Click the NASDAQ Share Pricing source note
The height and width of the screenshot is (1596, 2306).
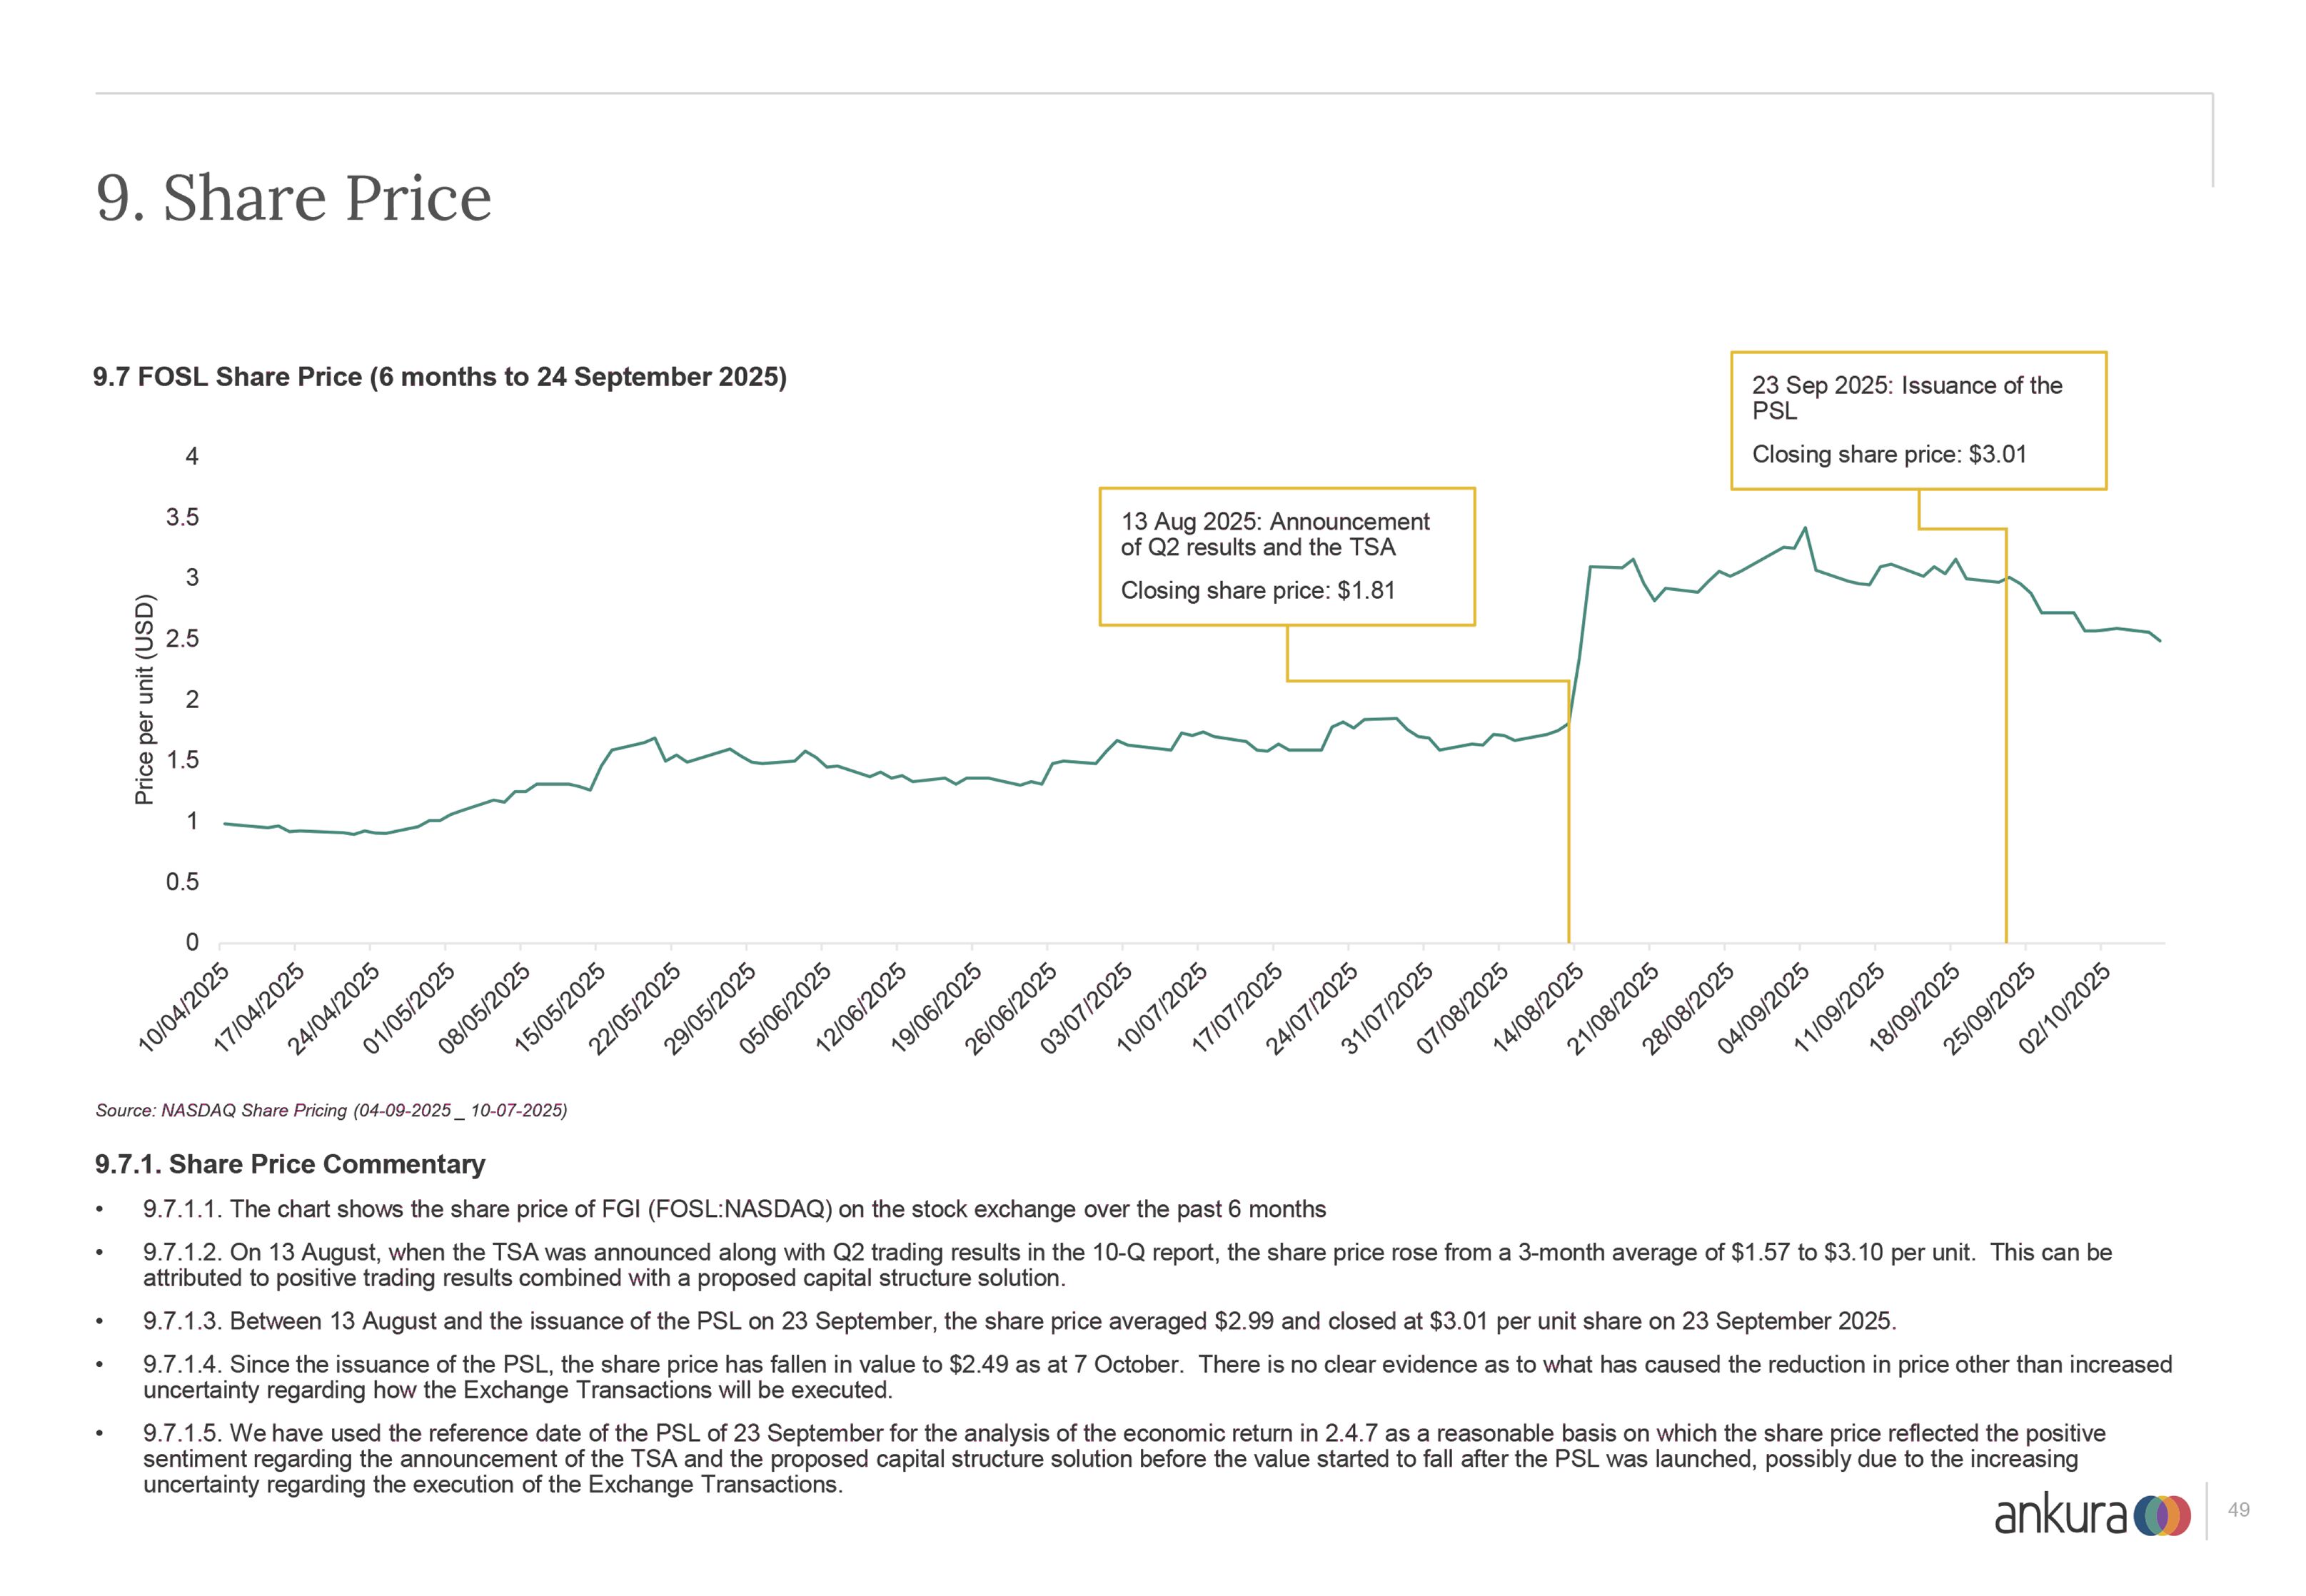[x=331, y=1110]
